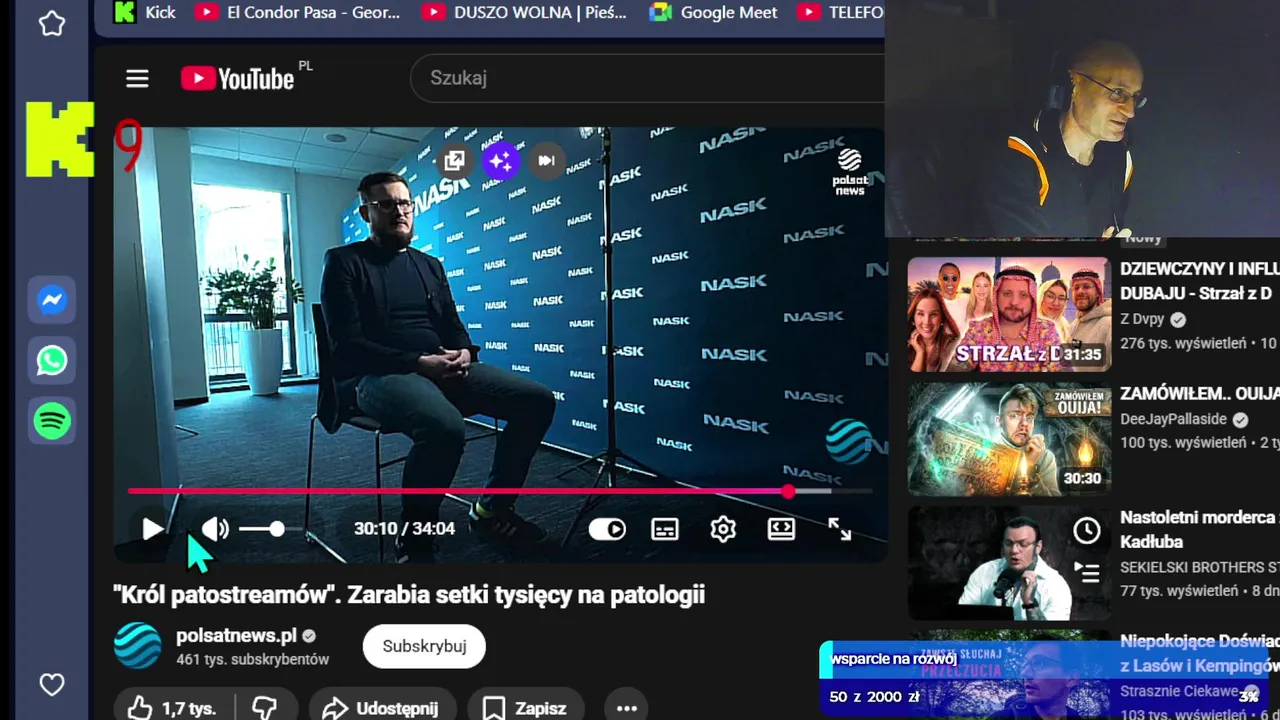Switch to the Google Meet tab
Image resolution: width=1280 pixels, height=720 pixels.
(x=713, y=12)
